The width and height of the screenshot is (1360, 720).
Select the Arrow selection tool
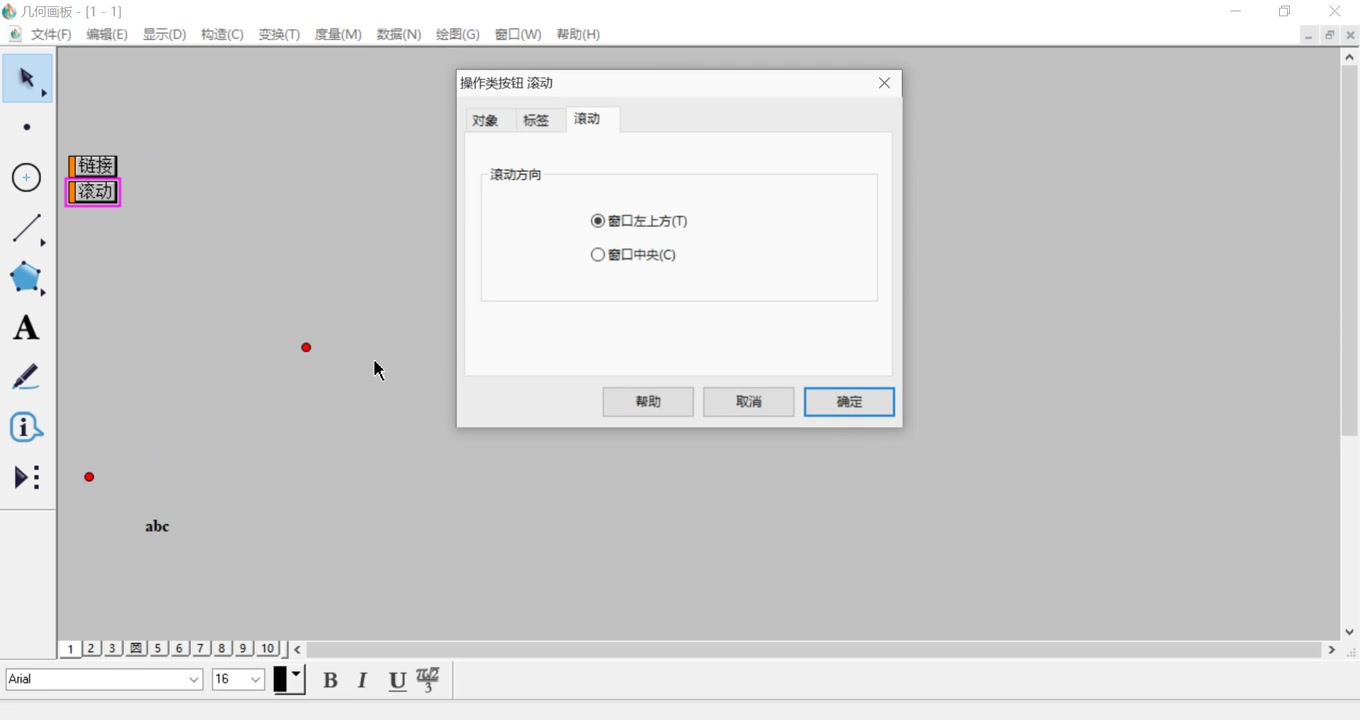[25, 77]
